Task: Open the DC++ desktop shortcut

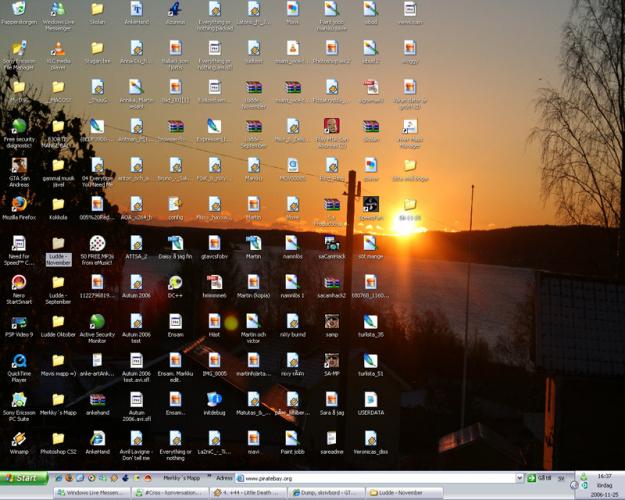Action: [x=175, y=283]
